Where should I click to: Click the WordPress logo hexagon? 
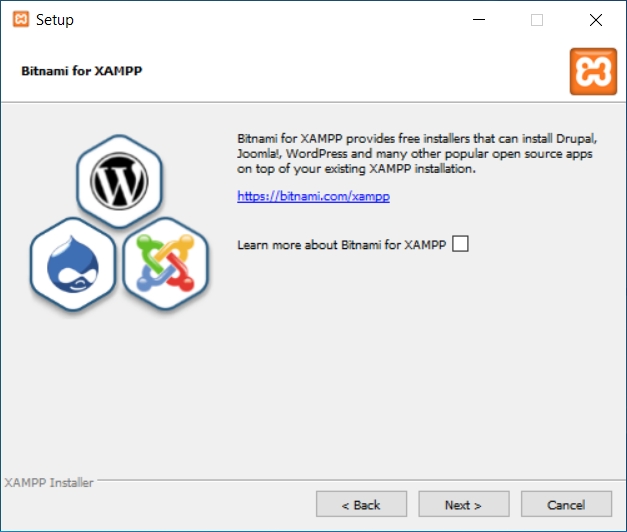[x=118, y=181]
